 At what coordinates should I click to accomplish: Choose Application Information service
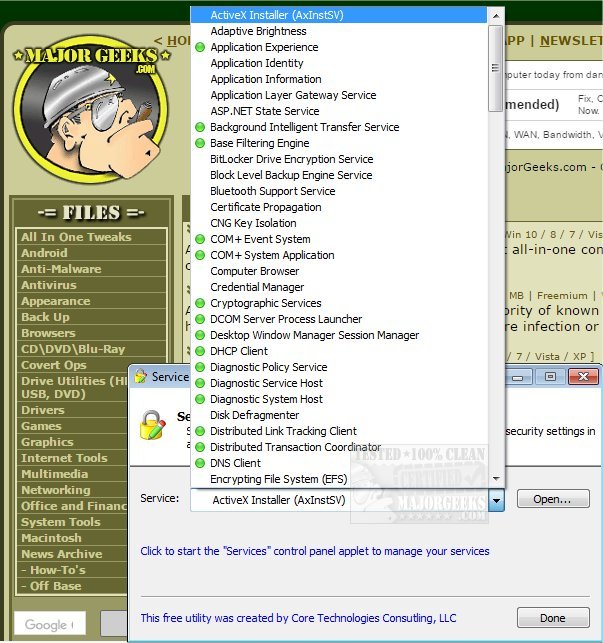[x=339, y=79]
